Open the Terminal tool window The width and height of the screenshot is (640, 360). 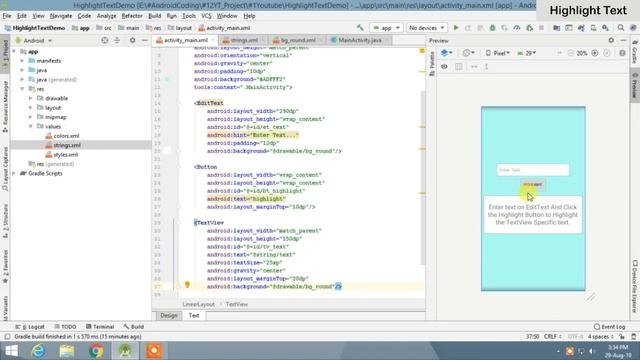[x=100, y=327]
